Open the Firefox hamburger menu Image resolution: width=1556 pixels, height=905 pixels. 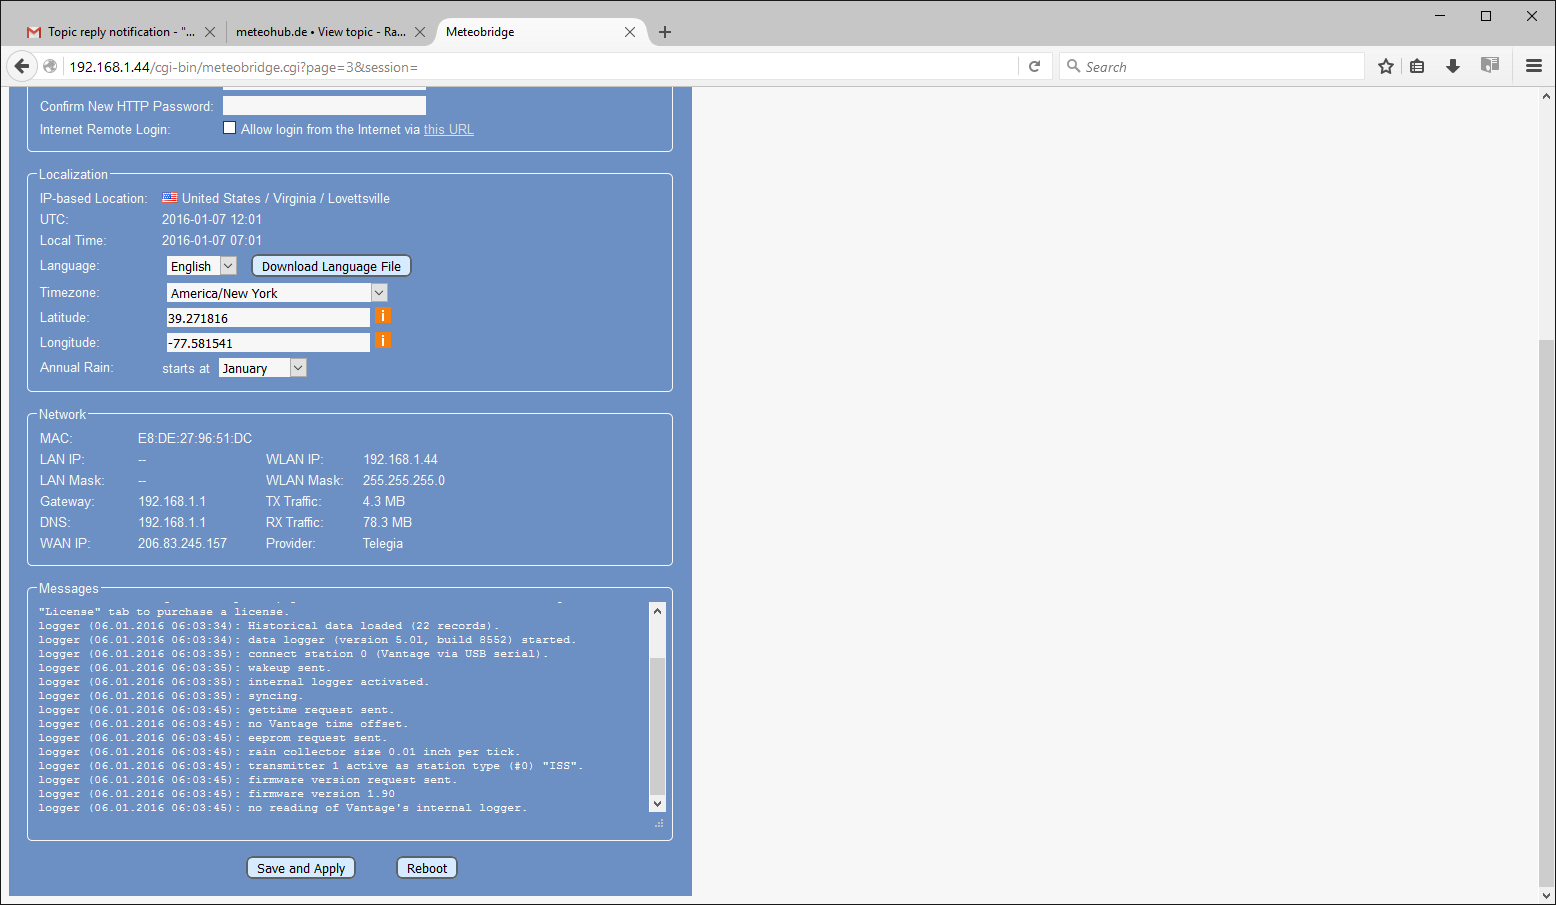point(1533,67)
